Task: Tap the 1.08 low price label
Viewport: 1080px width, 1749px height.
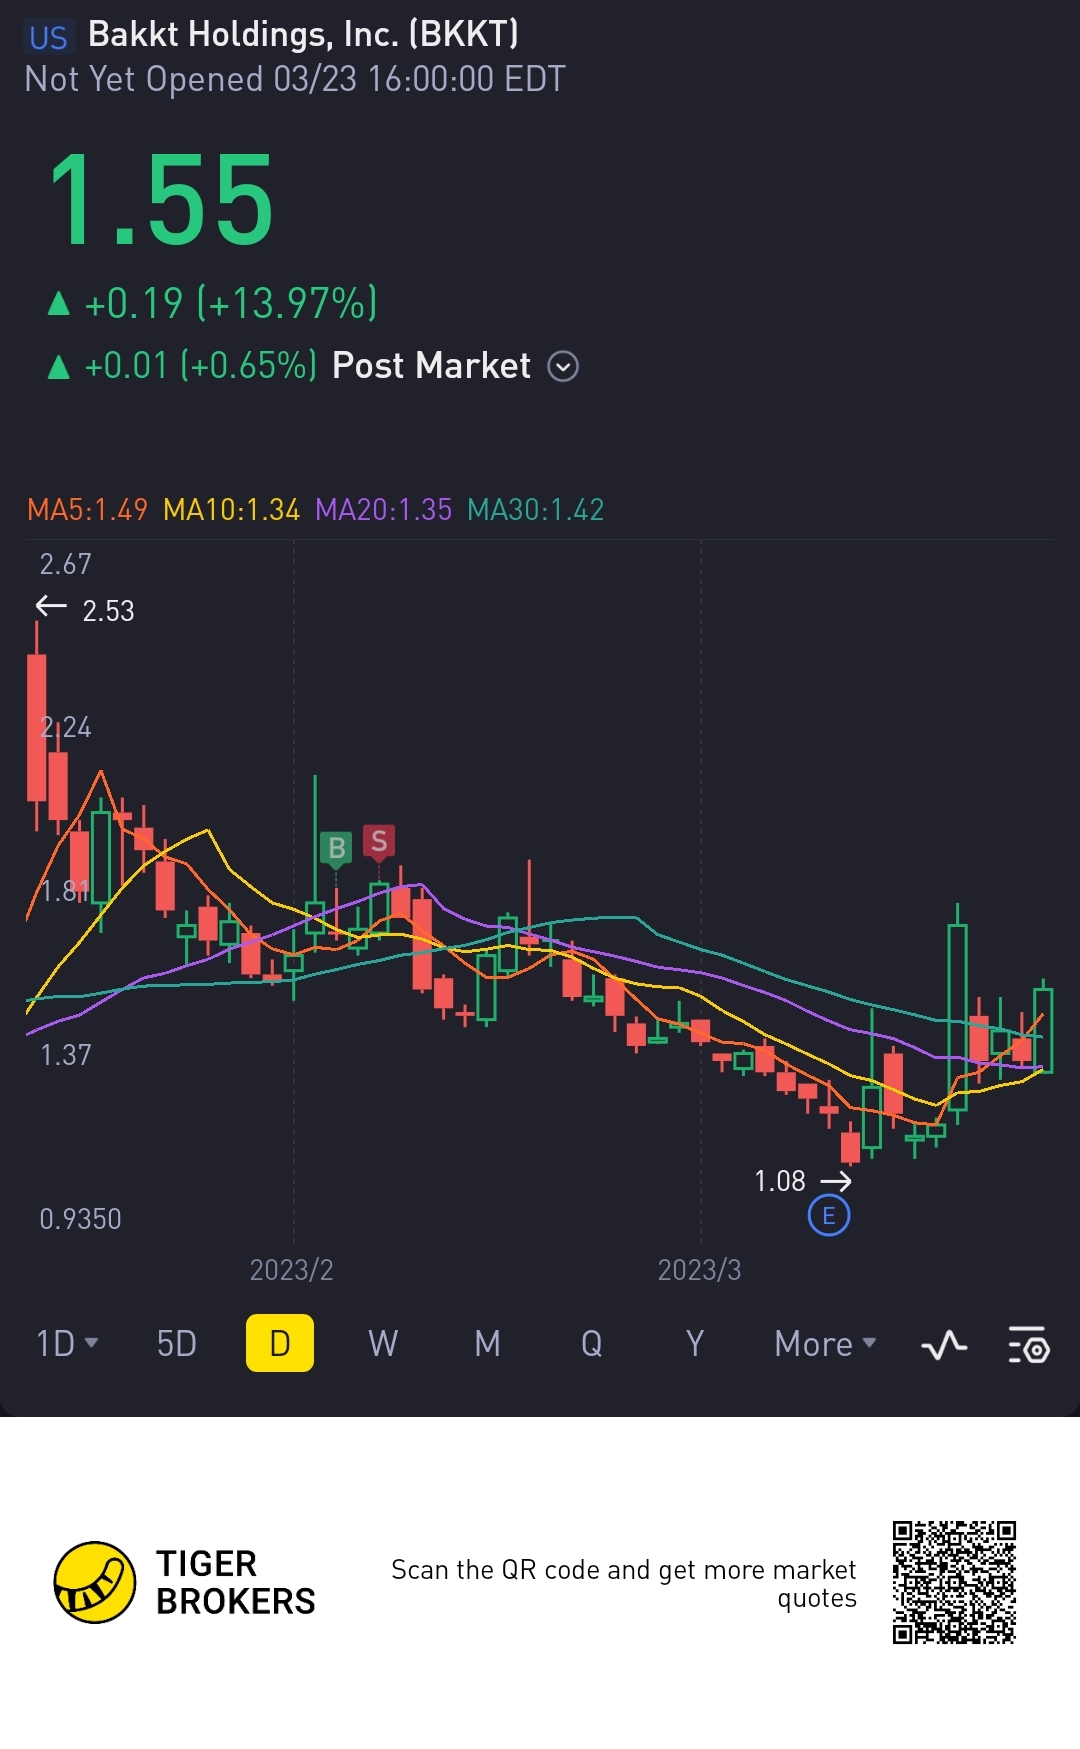Action: pos(779,1182)
